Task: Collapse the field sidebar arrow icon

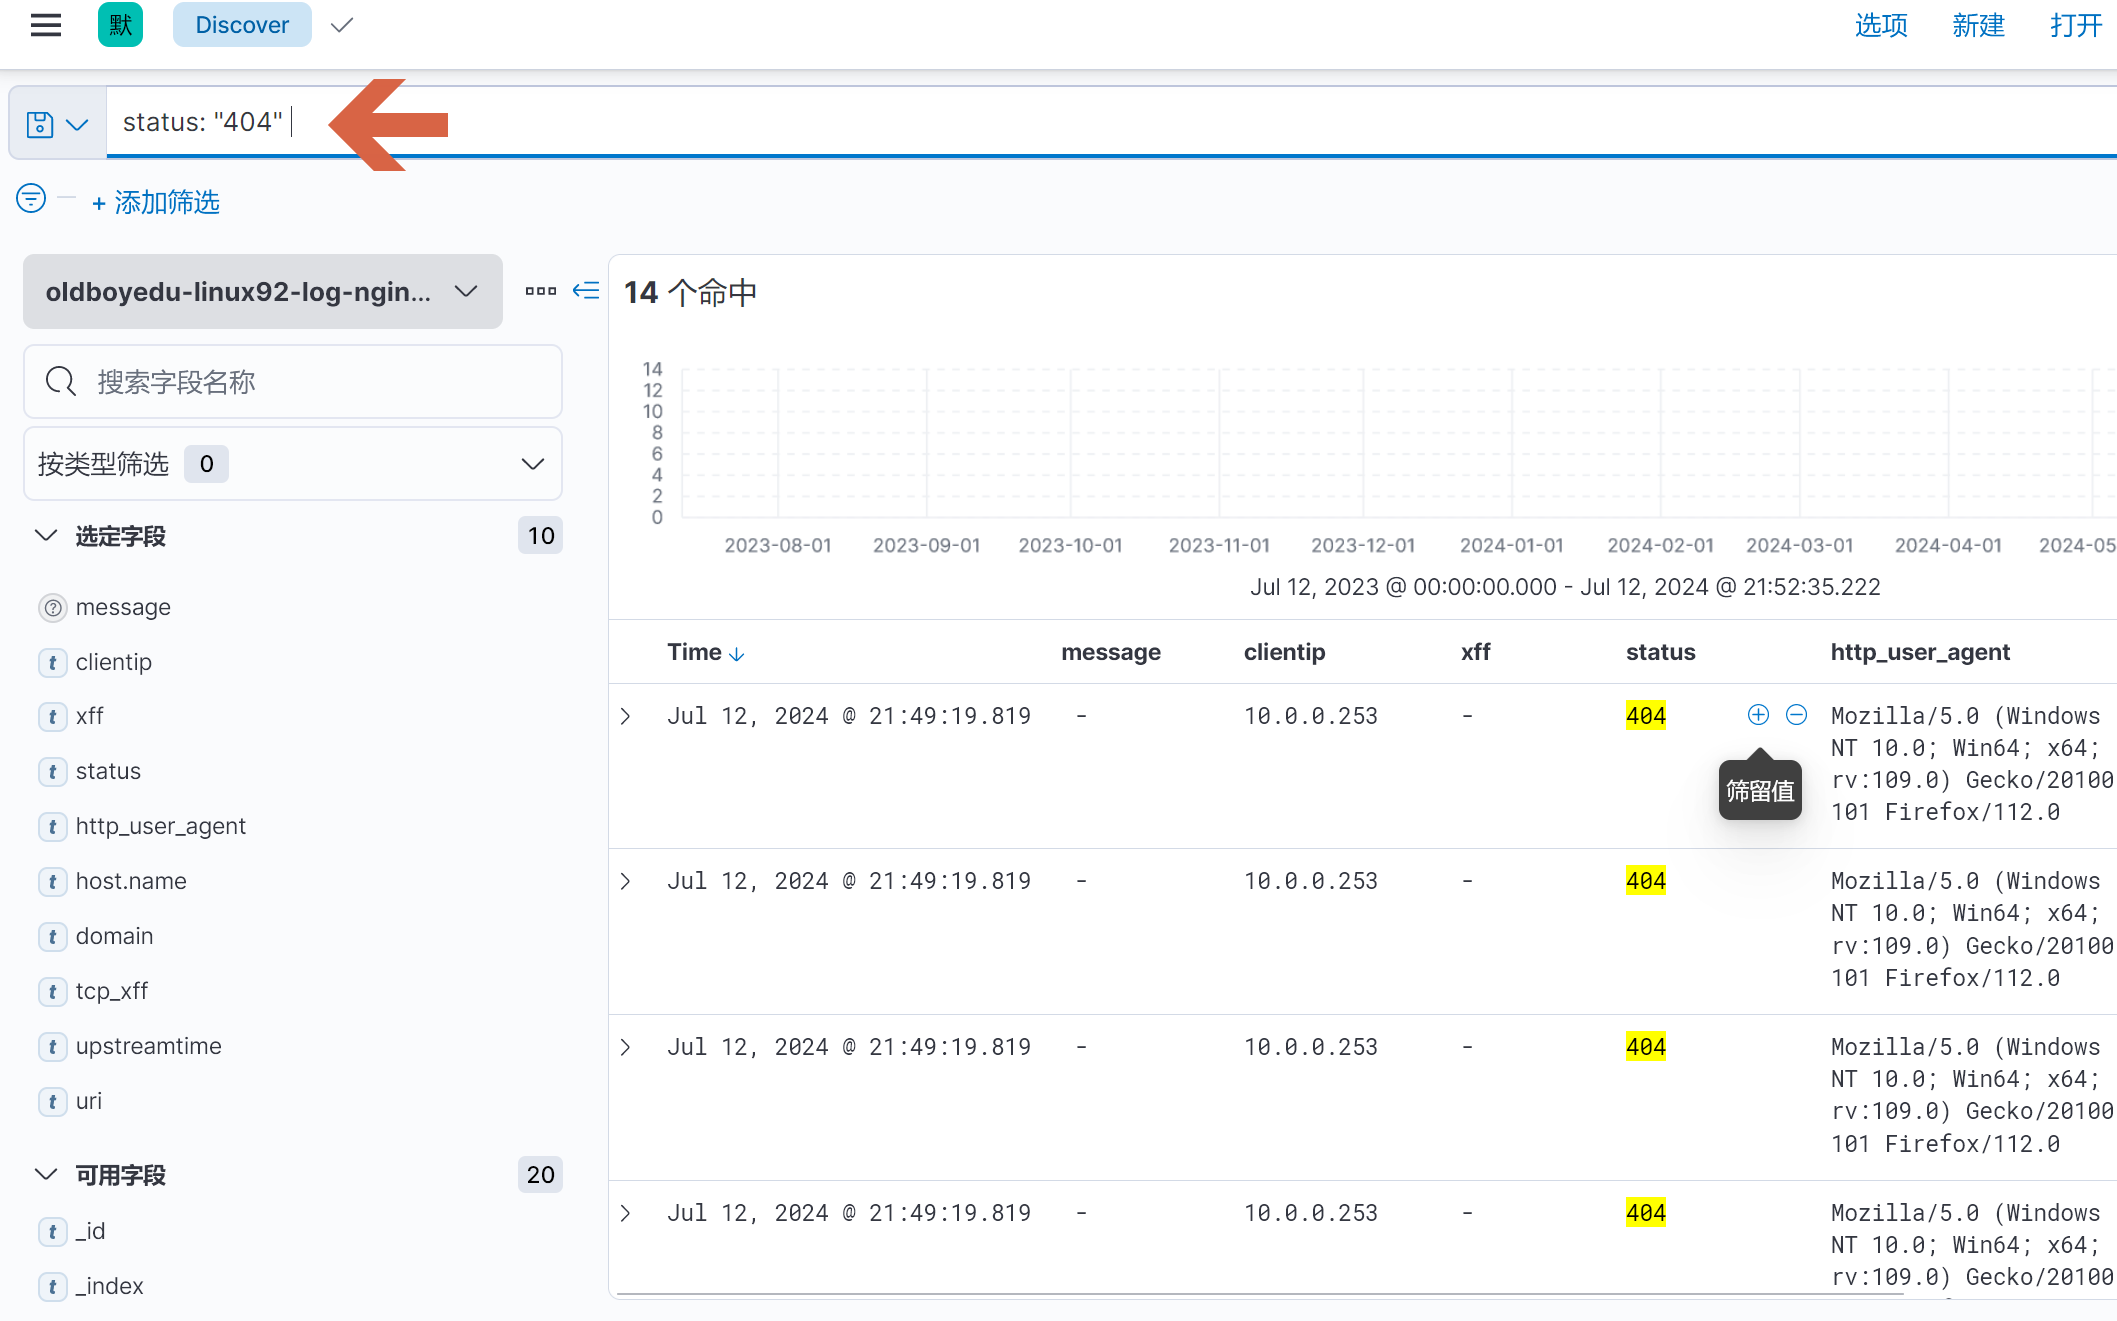Action: point(586,291)
